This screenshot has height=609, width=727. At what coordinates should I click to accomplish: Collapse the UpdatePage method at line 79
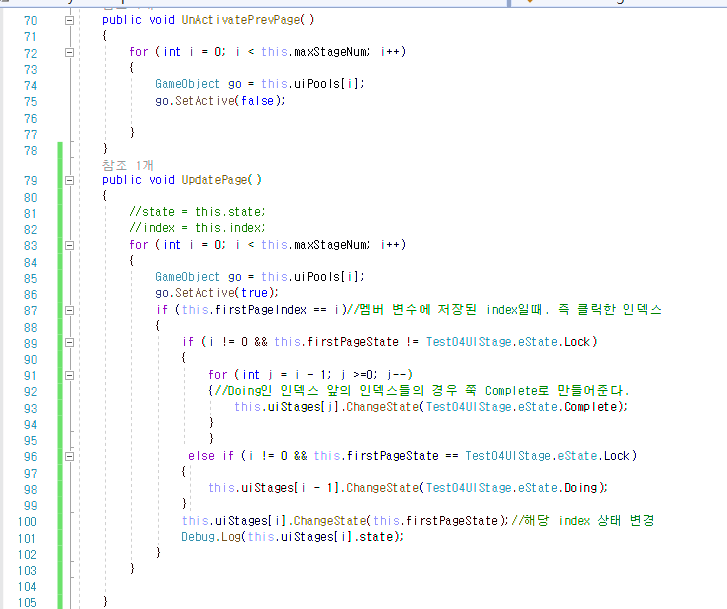click(69, 180)
